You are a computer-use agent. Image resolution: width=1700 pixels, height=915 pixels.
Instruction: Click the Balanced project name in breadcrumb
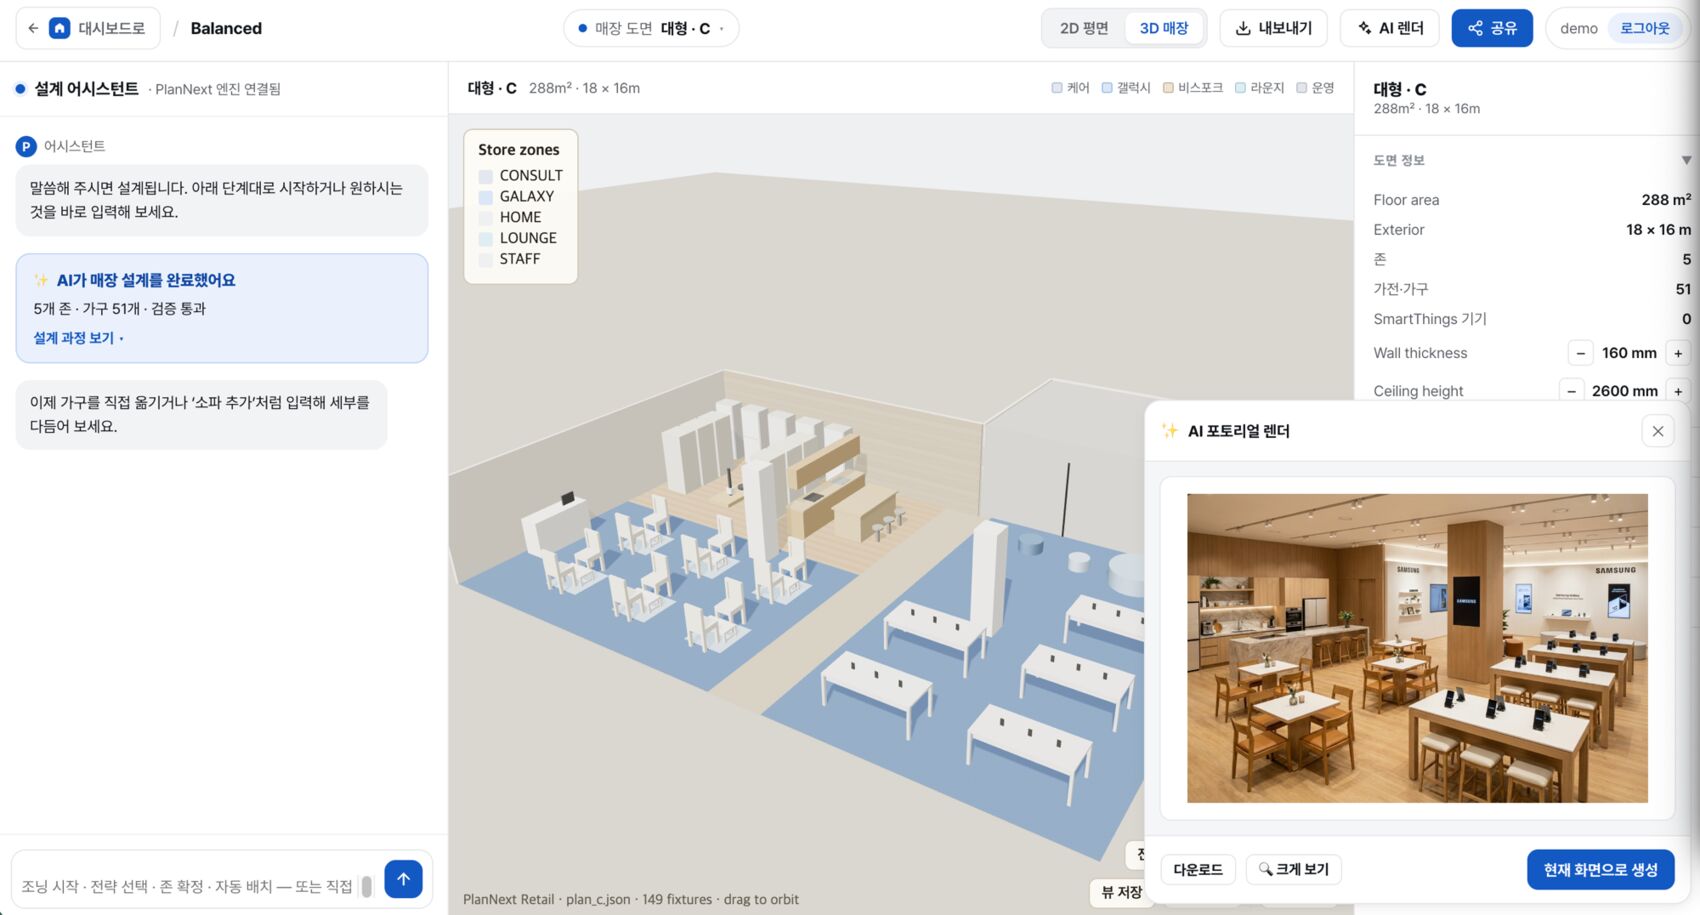(x=226, y=28)
